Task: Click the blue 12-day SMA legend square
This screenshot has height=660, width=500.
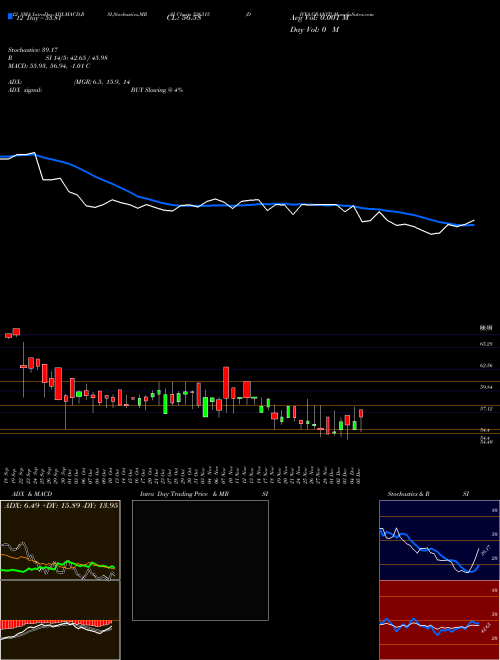Action: pos(10,17)
